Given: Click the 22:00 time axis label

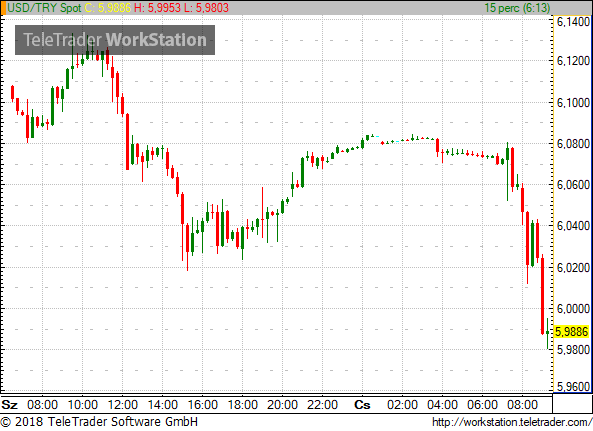Looking at the screenshot, I should coord(322,405).
